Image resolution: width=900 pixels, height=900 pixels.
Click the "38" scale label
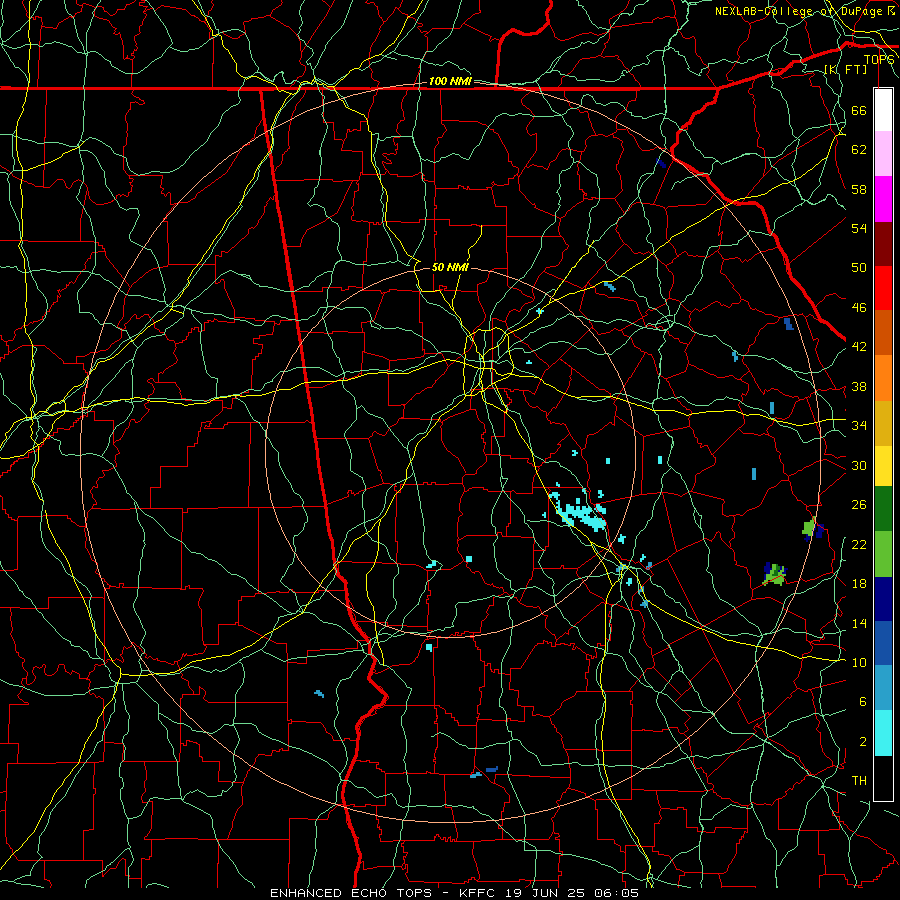click(x=859, y=386)
